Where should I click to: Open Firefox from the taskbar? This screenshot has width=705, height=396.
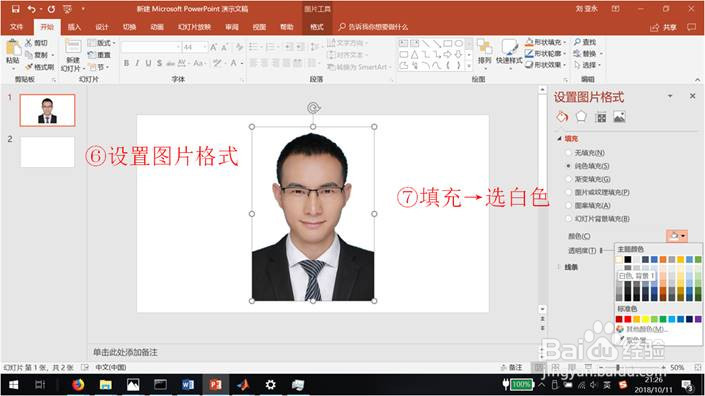[78, 385]
